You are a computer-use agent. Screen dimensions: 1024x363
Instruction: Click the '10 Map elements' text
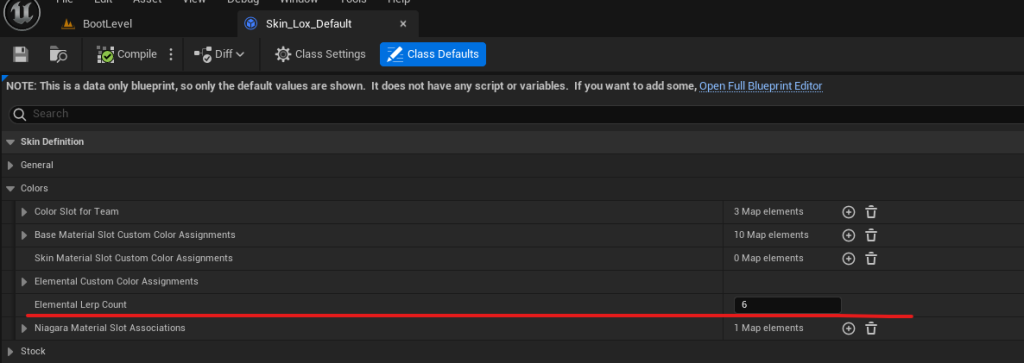click(x=771, y=235)
